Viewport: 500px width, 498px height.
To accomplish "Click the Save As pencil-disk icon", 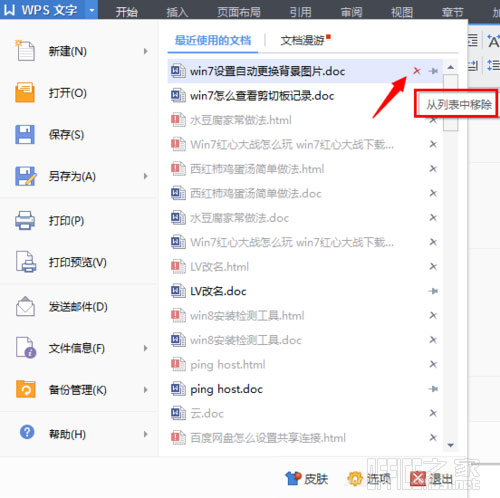I will point(25,176).
